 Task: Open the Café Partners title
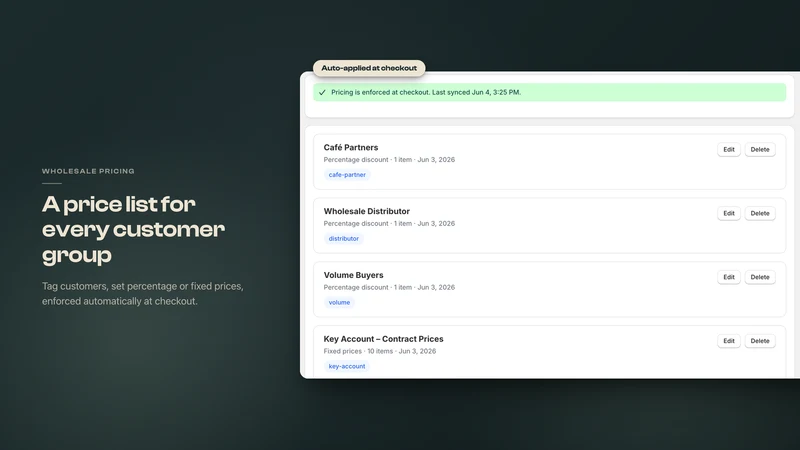(351, 147)
